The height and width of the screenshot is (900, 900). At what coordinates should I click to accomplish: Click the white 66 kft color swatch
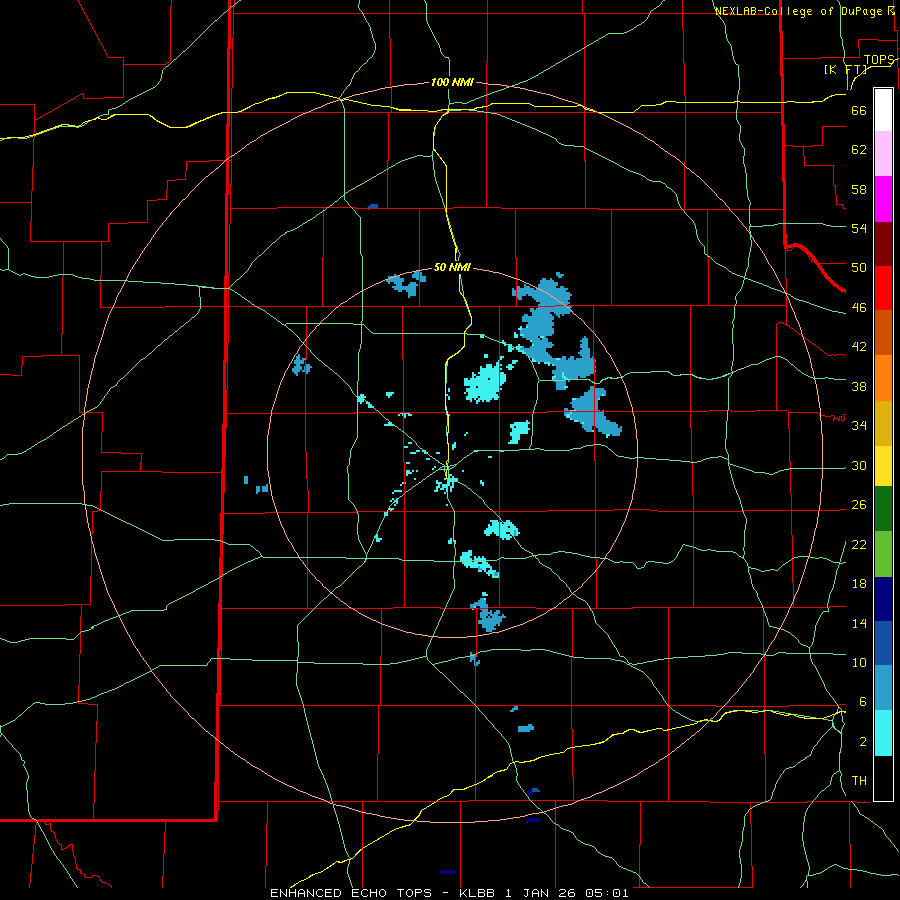pyautogui.click(x=883, y=110)
